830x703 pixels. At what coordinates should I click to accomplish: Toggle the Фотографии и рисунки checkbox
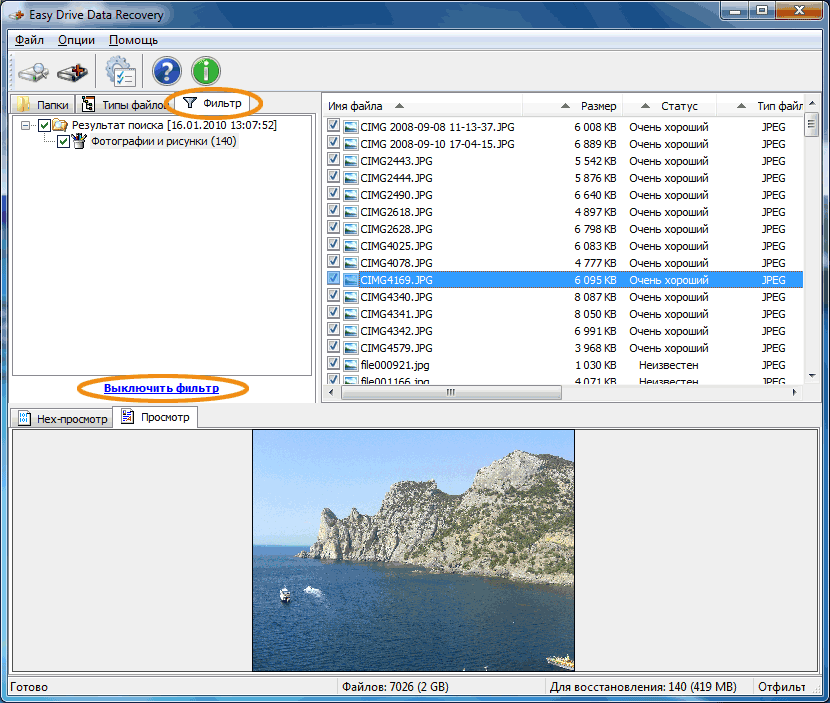(x=64, y=141)
